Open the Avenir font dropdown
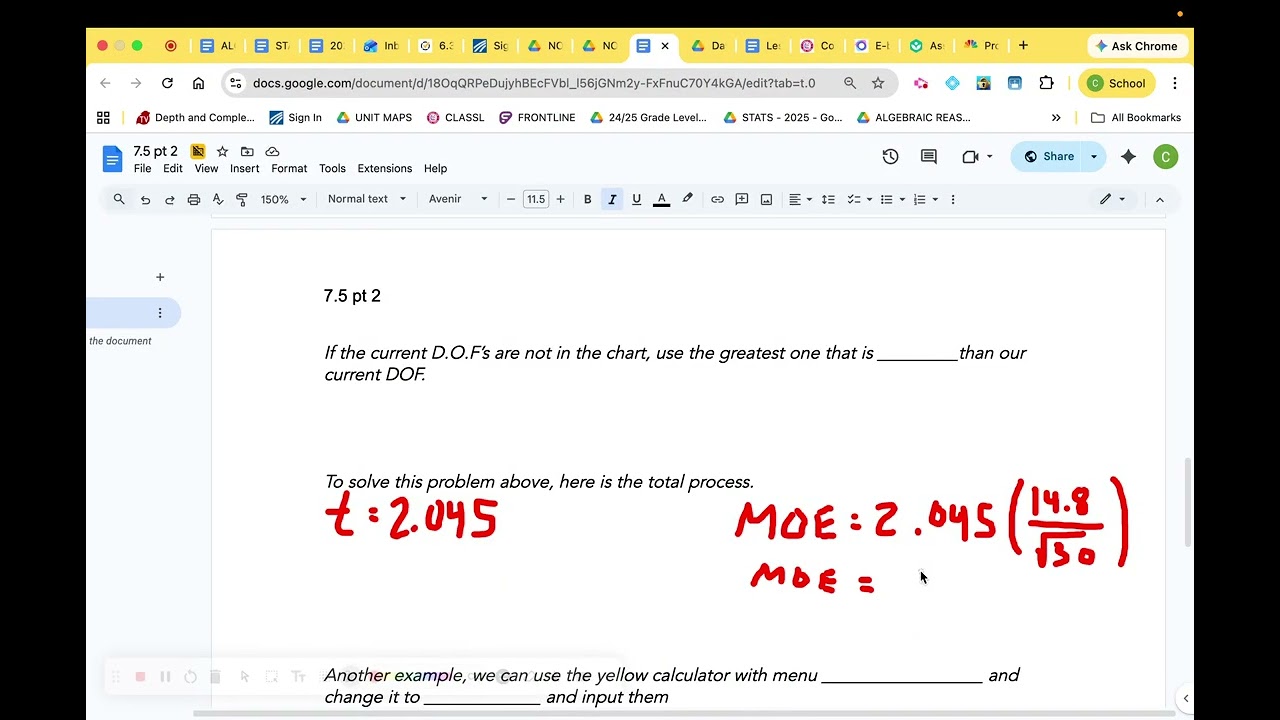 [x=458, y=199]
